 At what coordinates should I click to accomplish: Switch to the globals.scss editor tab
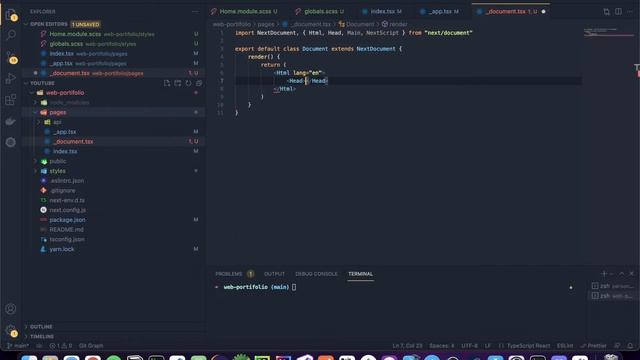click(x=320, y=11)
